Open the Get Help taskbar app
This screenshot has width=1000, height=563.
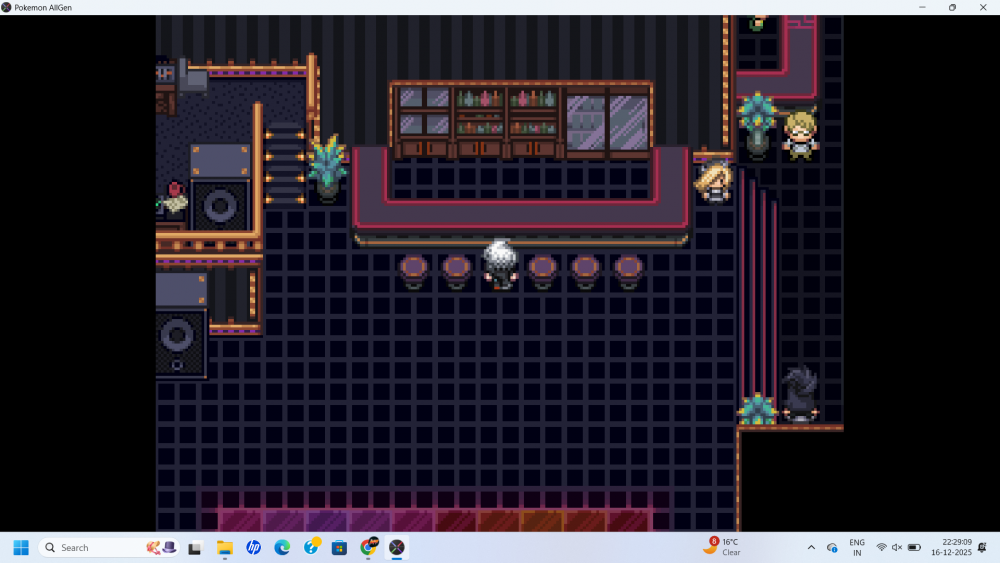click(x=312, y=547)
